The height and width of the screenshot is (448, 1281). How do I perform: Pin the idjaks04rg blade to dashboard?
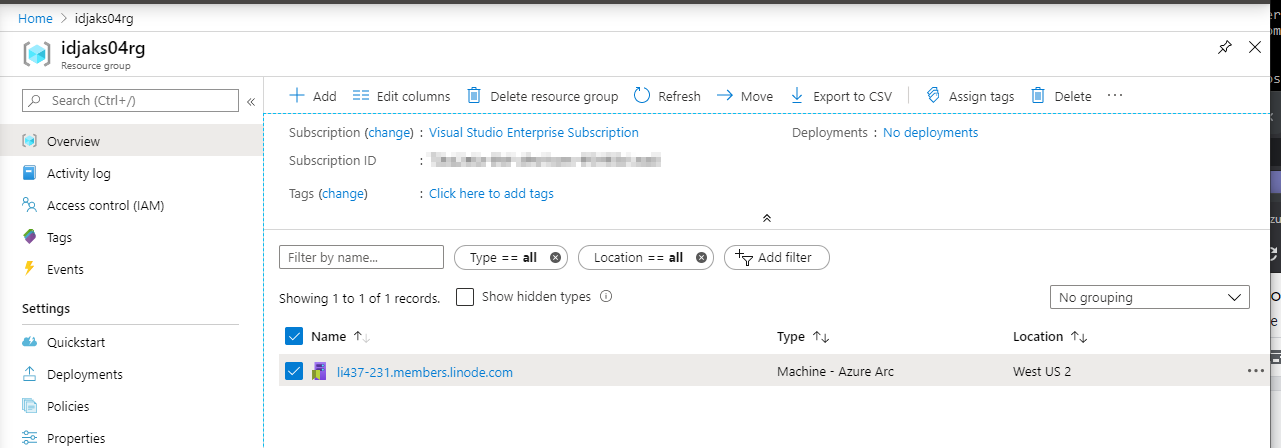point(1224,47)
